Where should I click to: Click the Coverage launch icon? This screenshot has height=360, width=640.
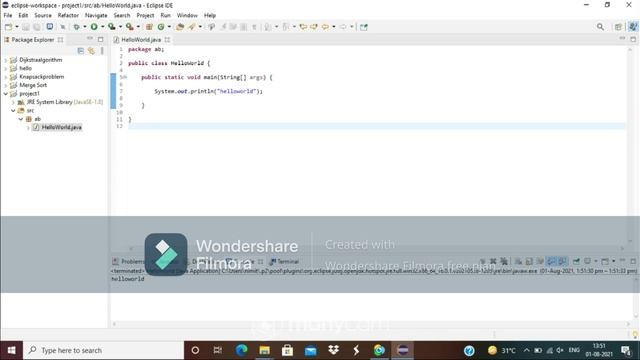pos(111,27)
